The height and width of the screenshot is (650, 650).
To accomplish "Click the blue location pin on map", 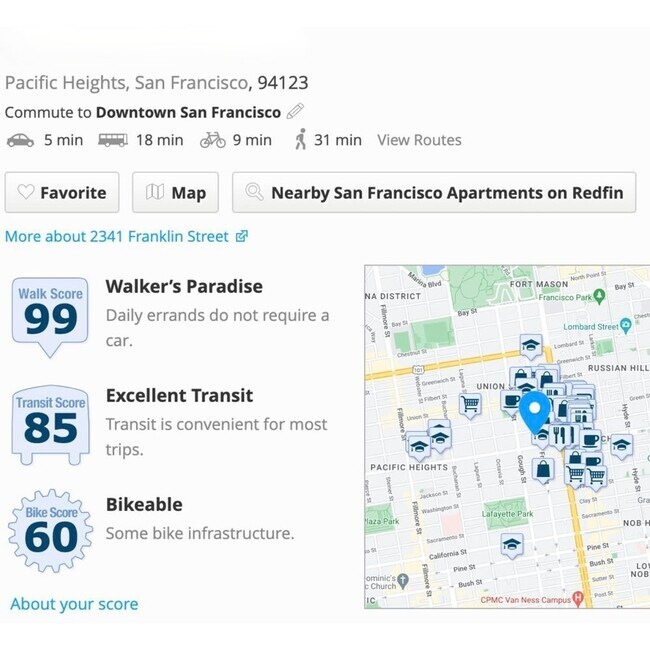I will (536, 408).
